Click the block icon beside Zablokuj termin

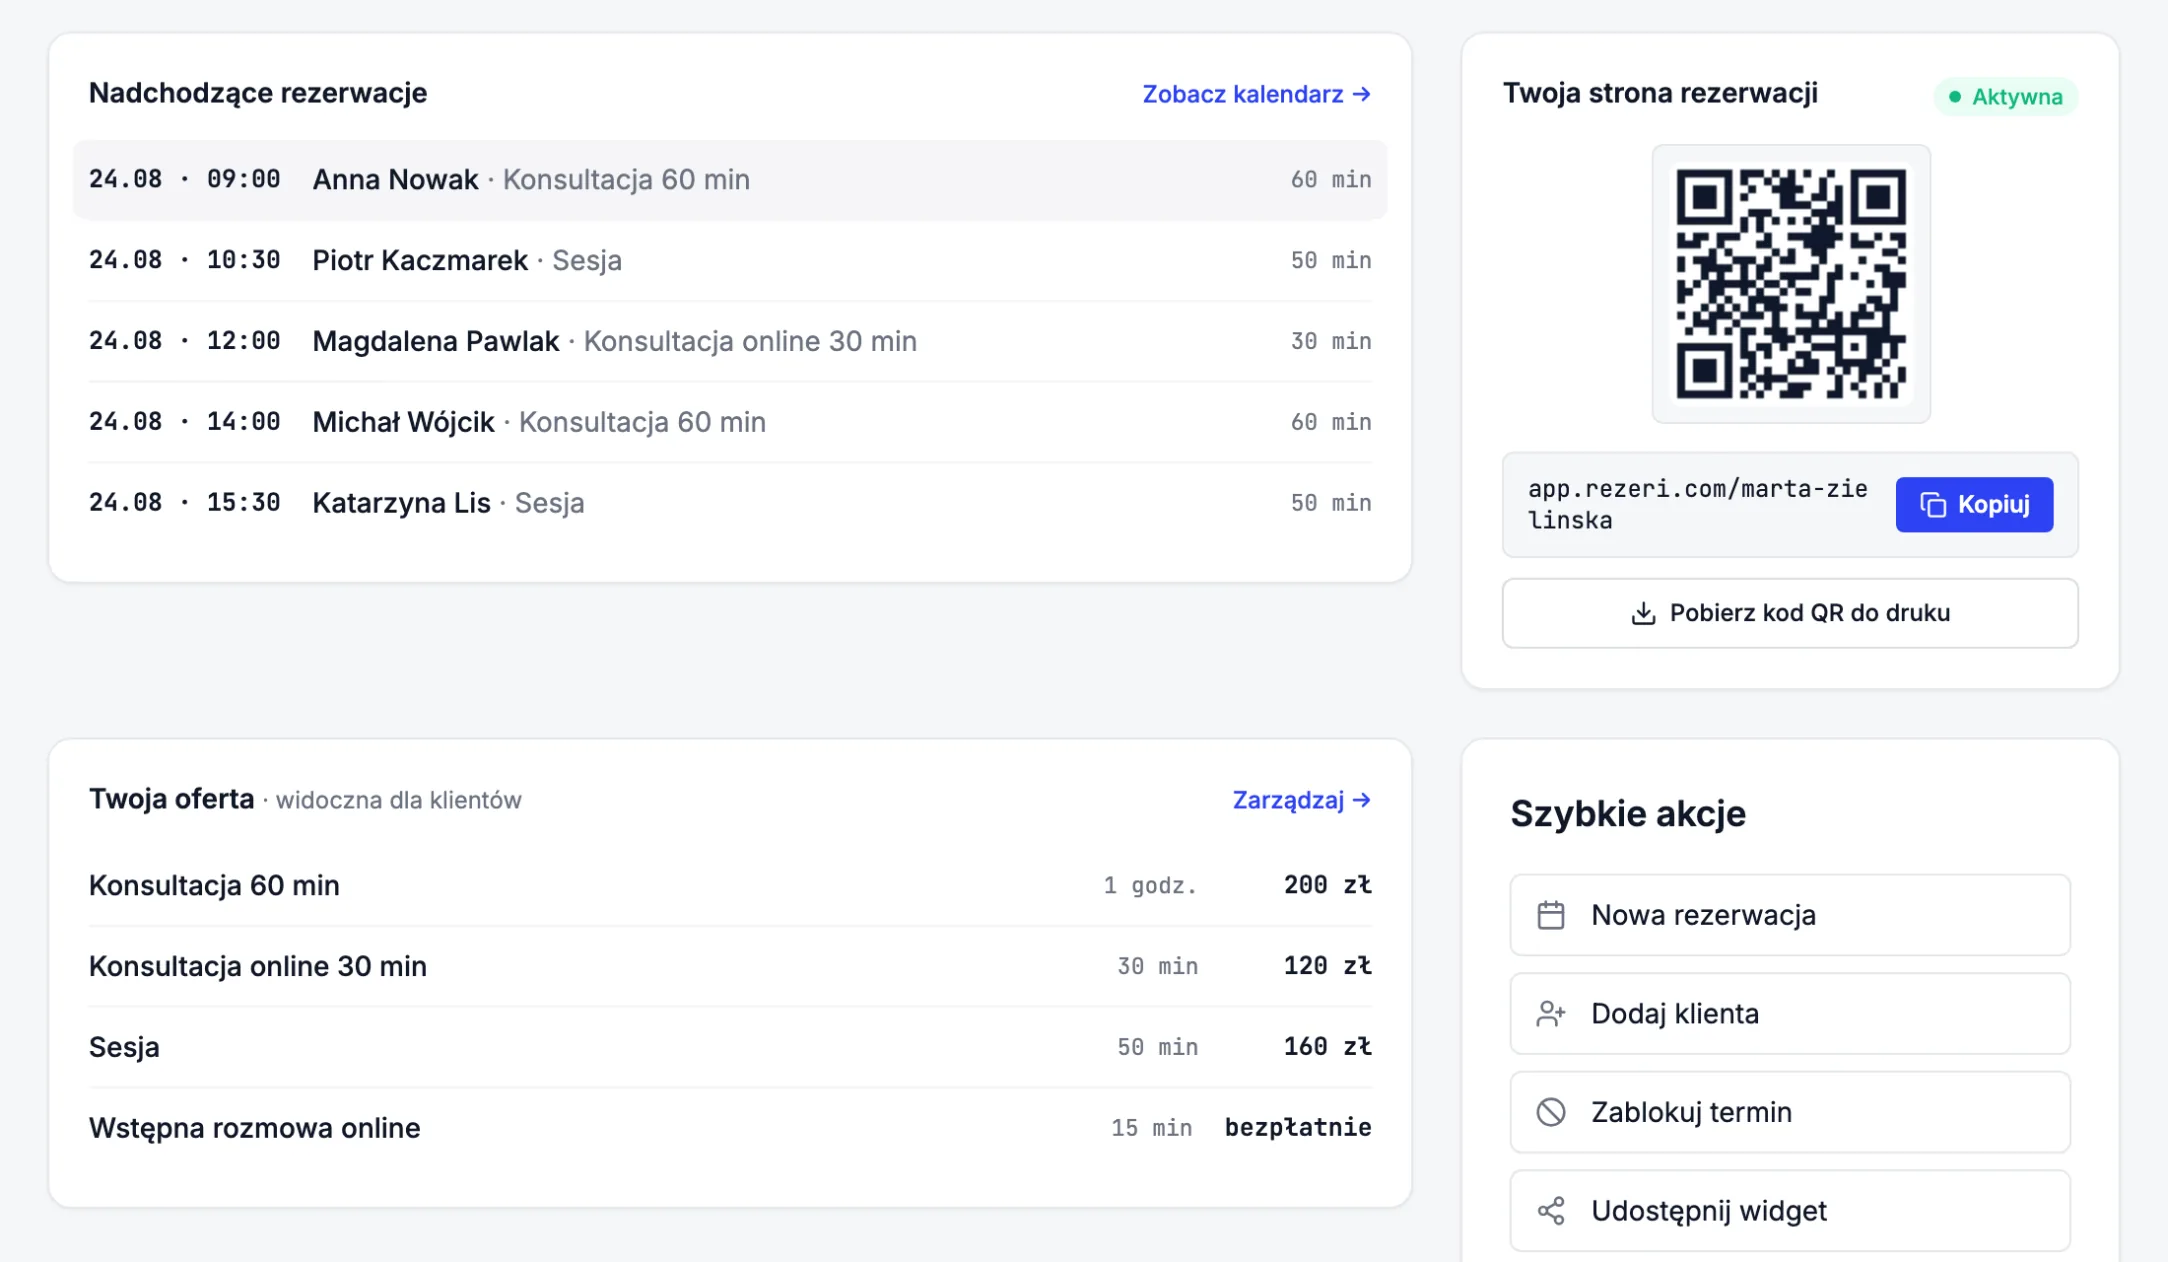coord(1551,1112)
